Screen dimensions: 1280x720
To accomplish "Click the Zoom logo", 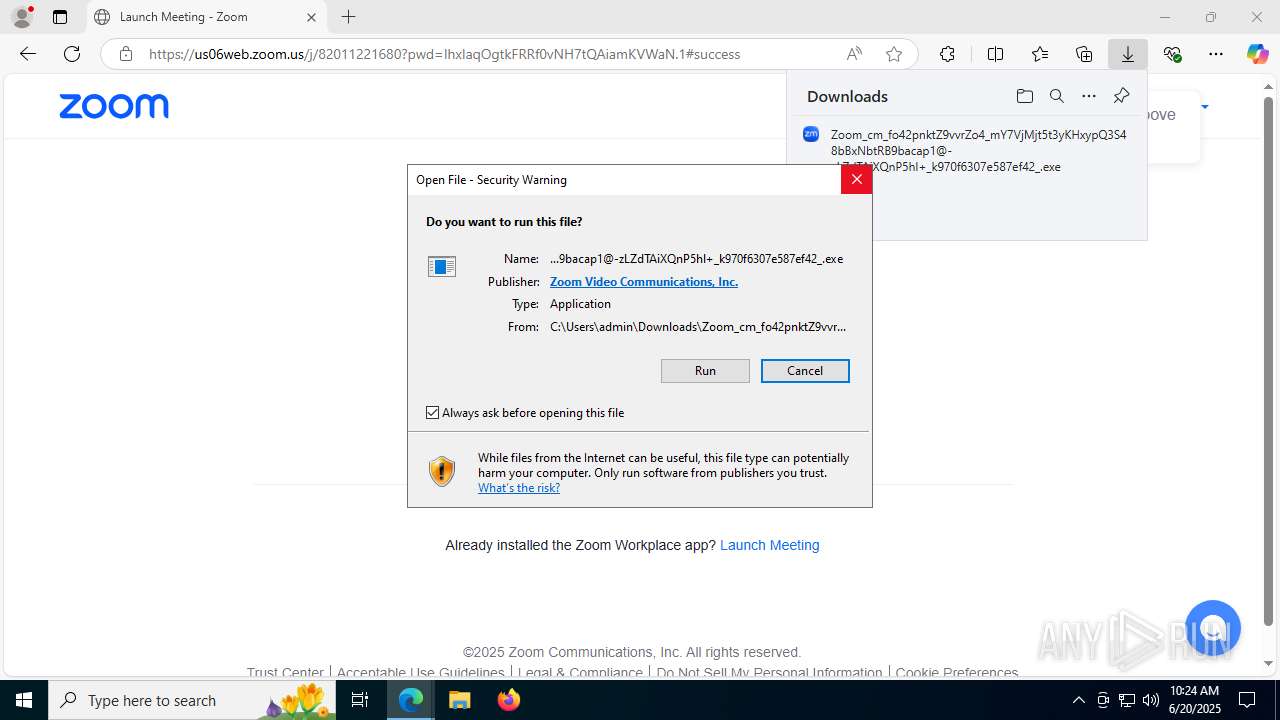I will point(114,106).
